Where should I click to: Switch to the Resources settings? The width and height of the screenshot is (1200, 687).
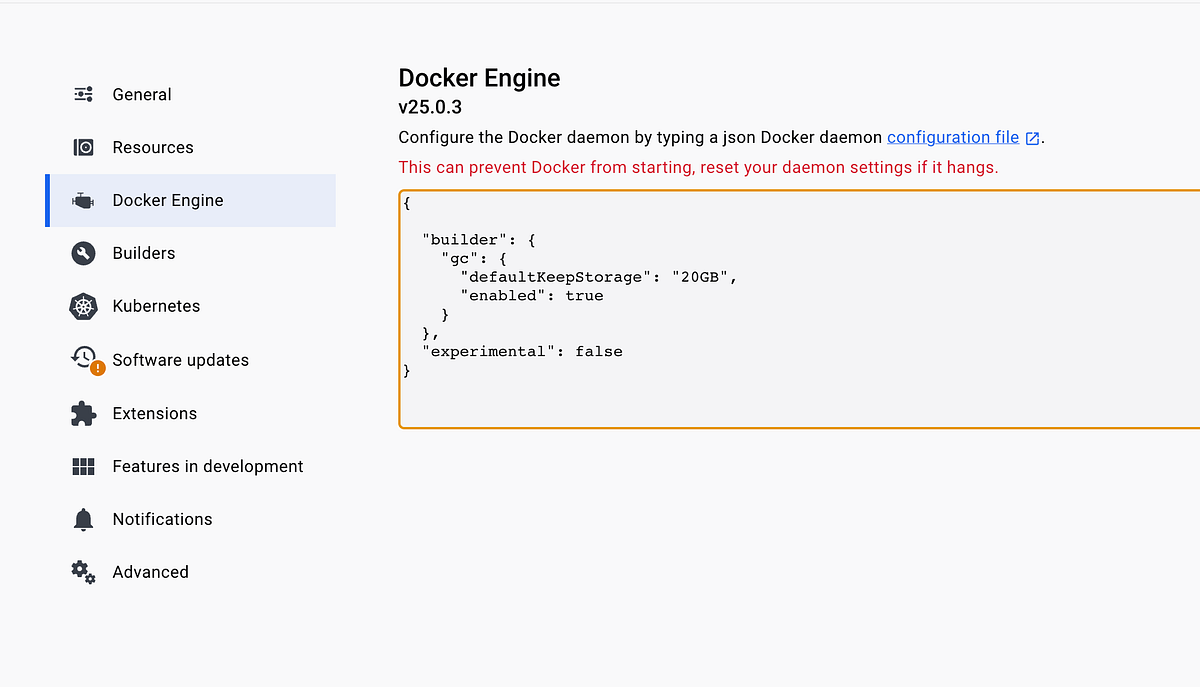153,147
